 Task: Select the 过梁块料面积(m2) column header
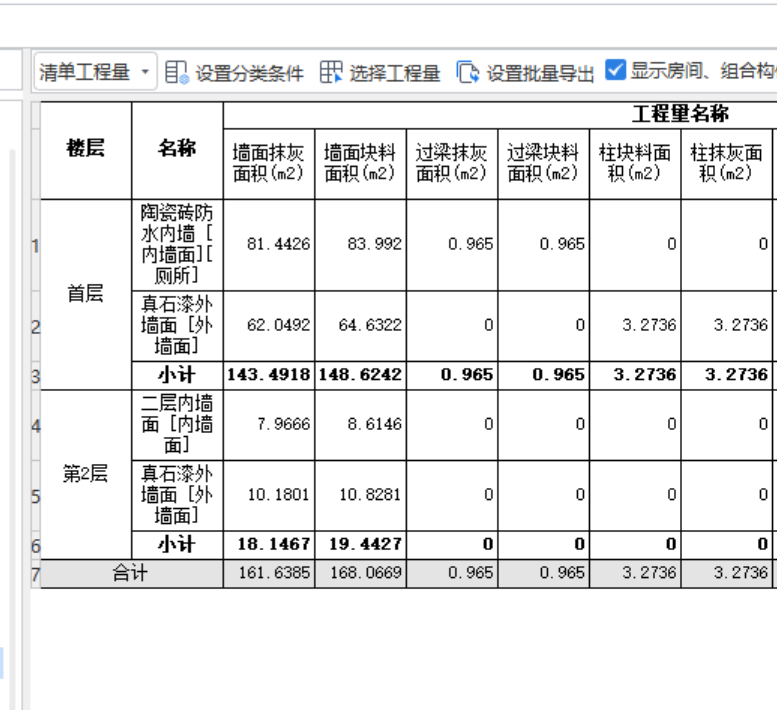coord(544,164)
